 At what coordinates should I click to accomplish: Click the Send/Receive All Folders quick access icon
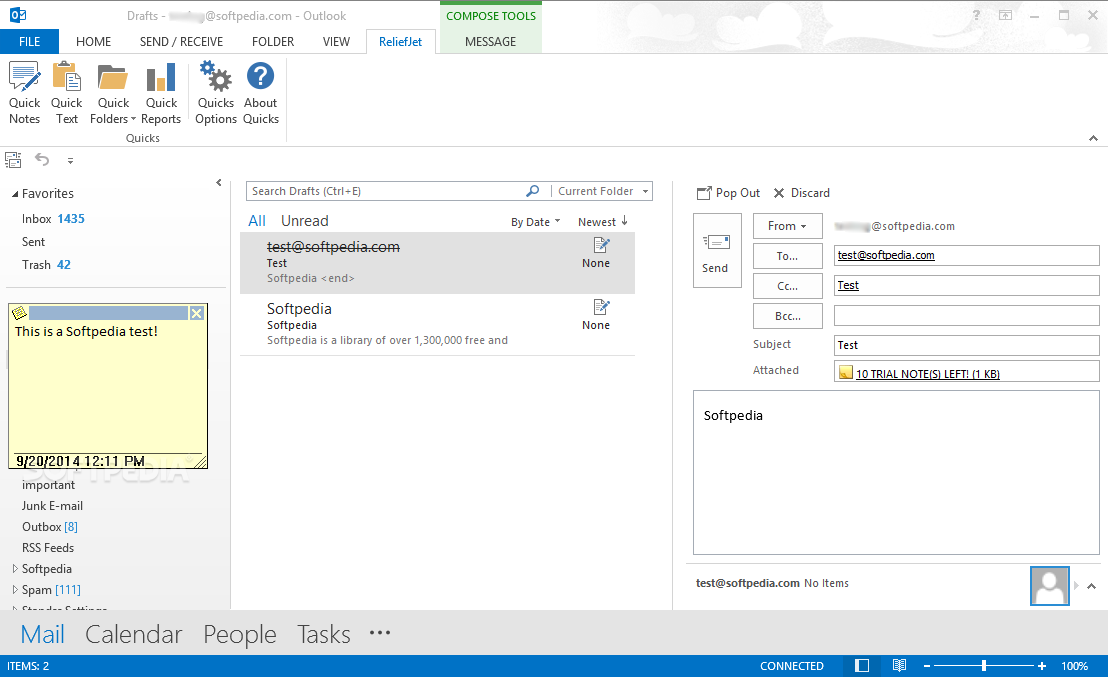click(x=13, y=160)
